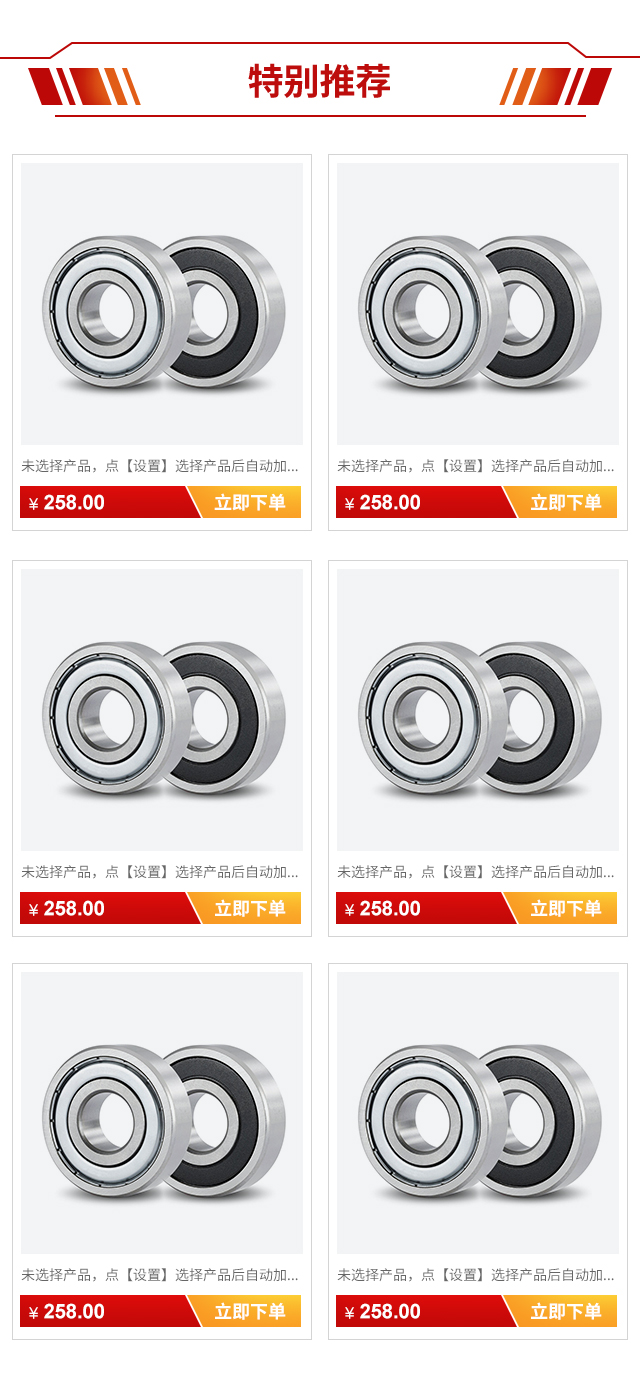The width and height of the screenshot is (640, 1386).
Task: Click 立即下单 on the fifth product card
Action: click(250, 1311)
